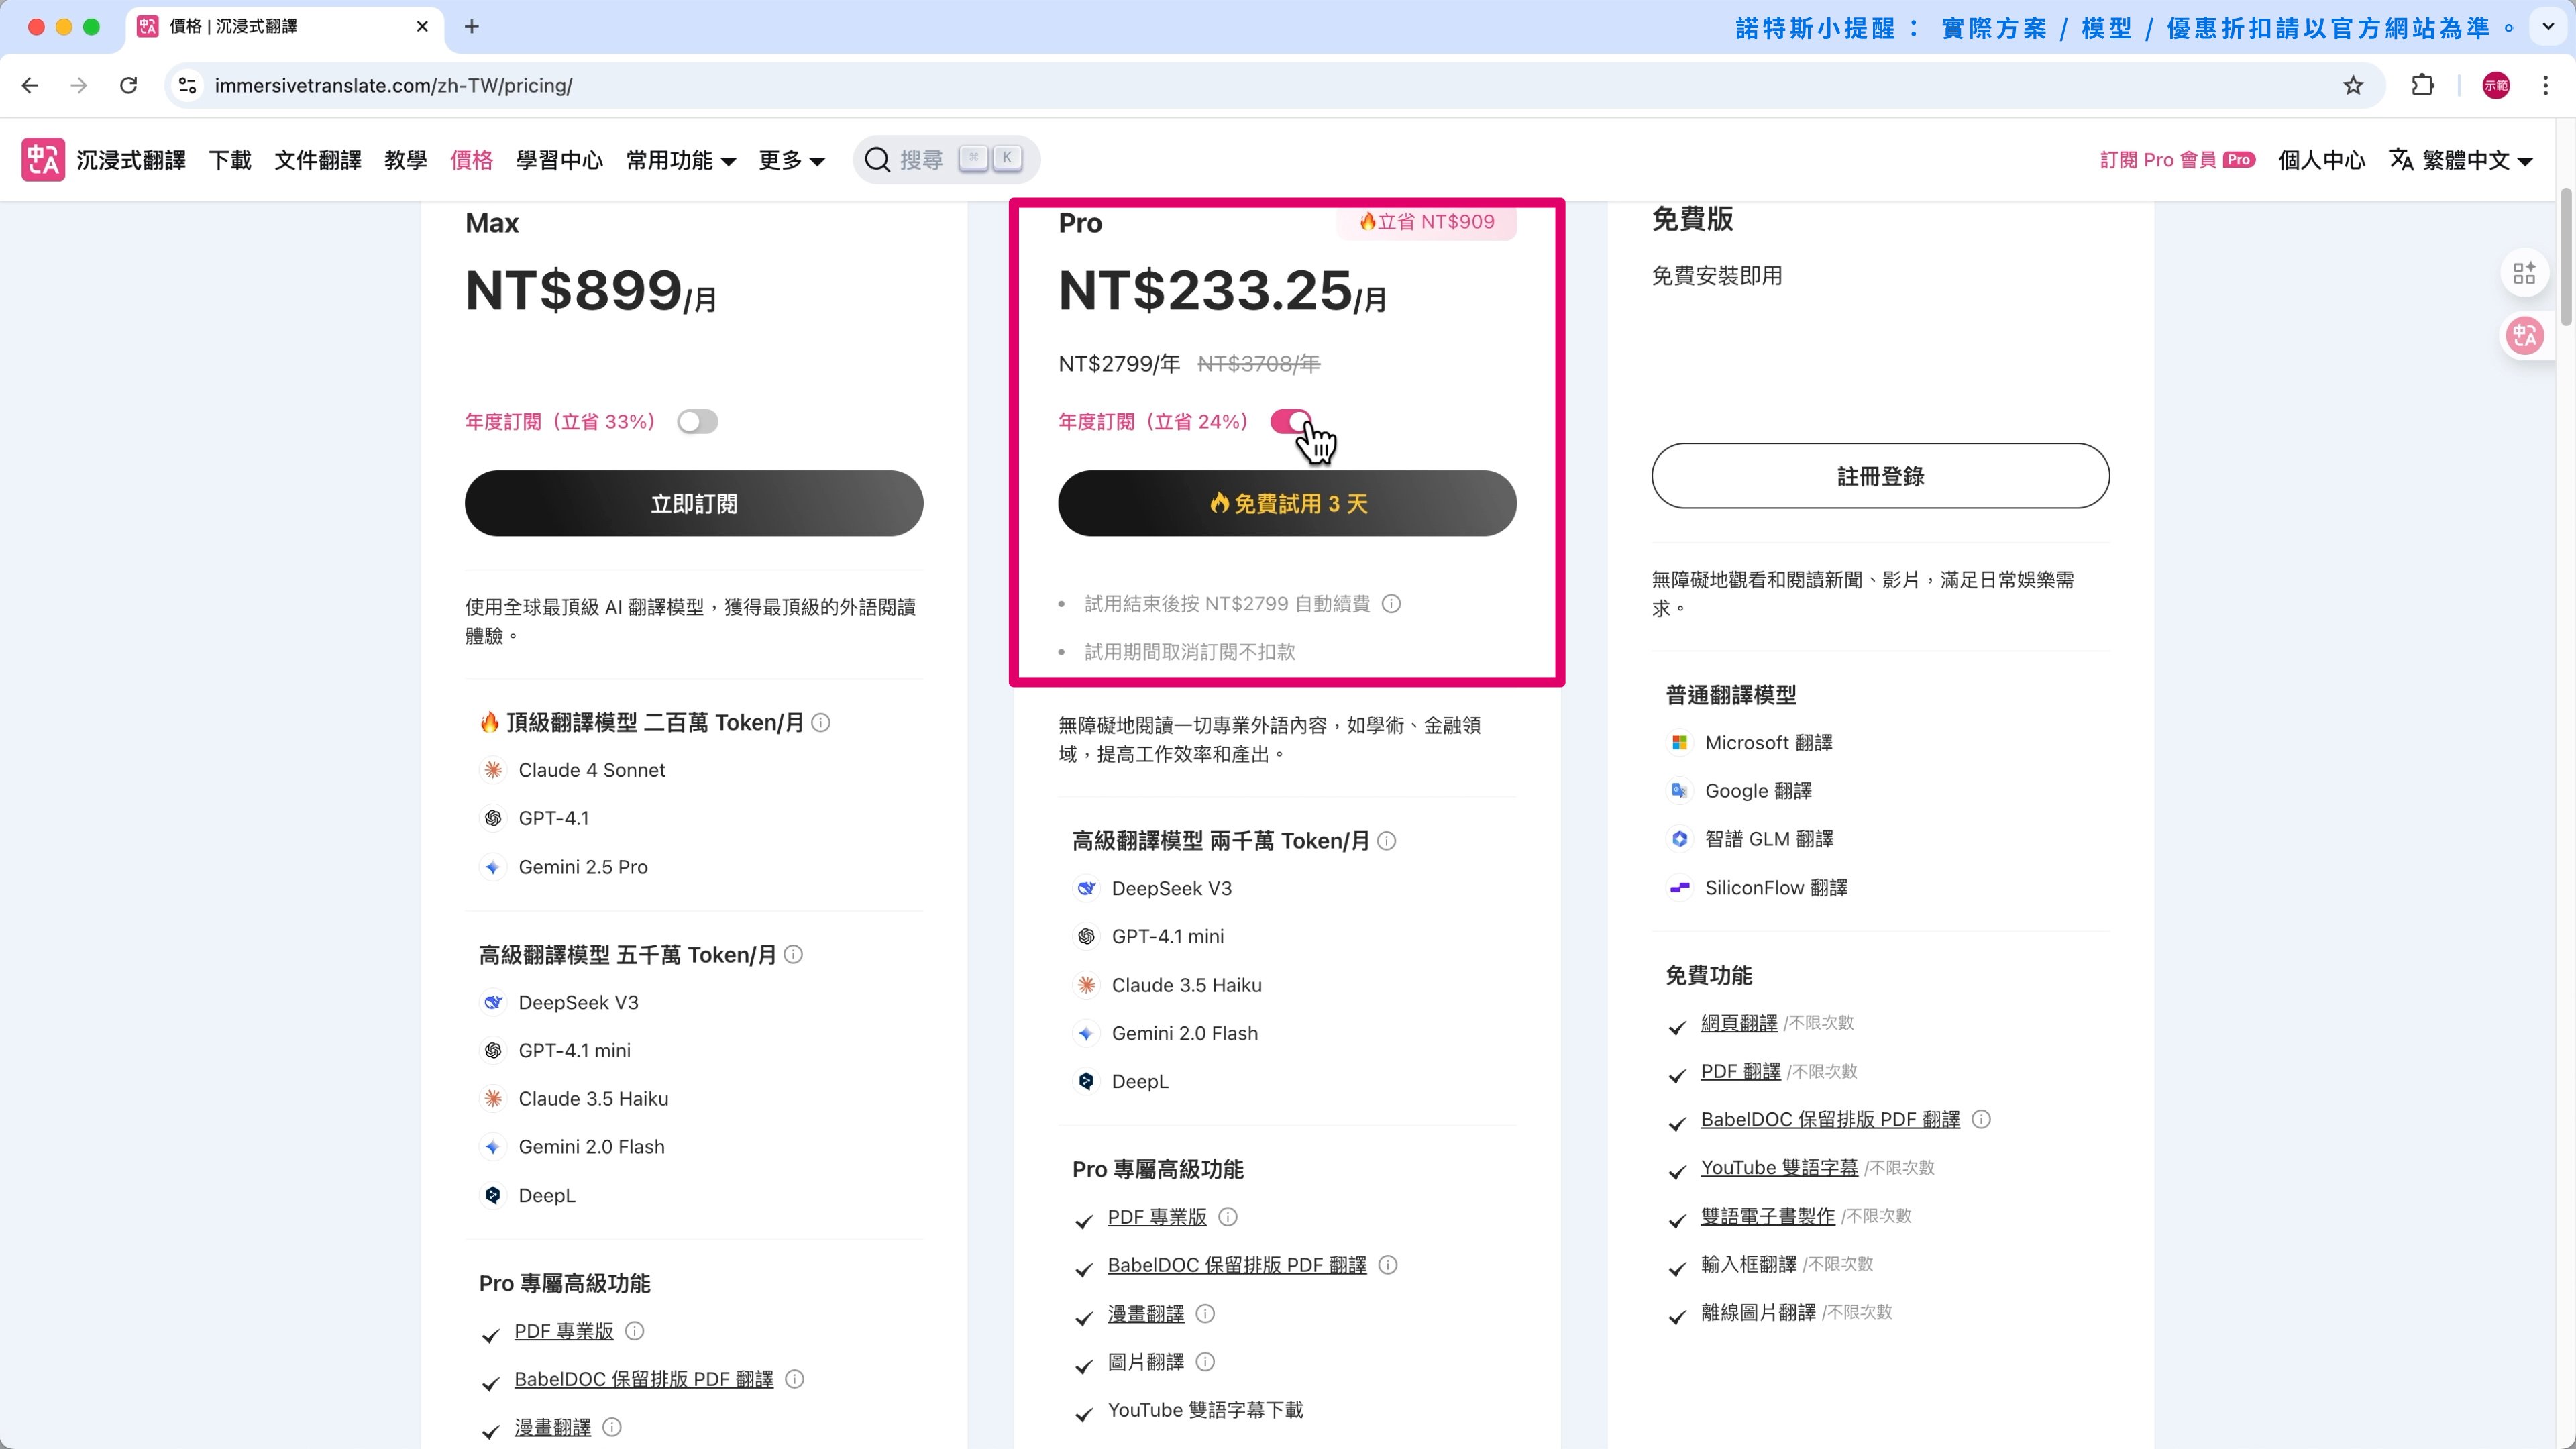Click the 搜尋 search input field

coord(946,160)
